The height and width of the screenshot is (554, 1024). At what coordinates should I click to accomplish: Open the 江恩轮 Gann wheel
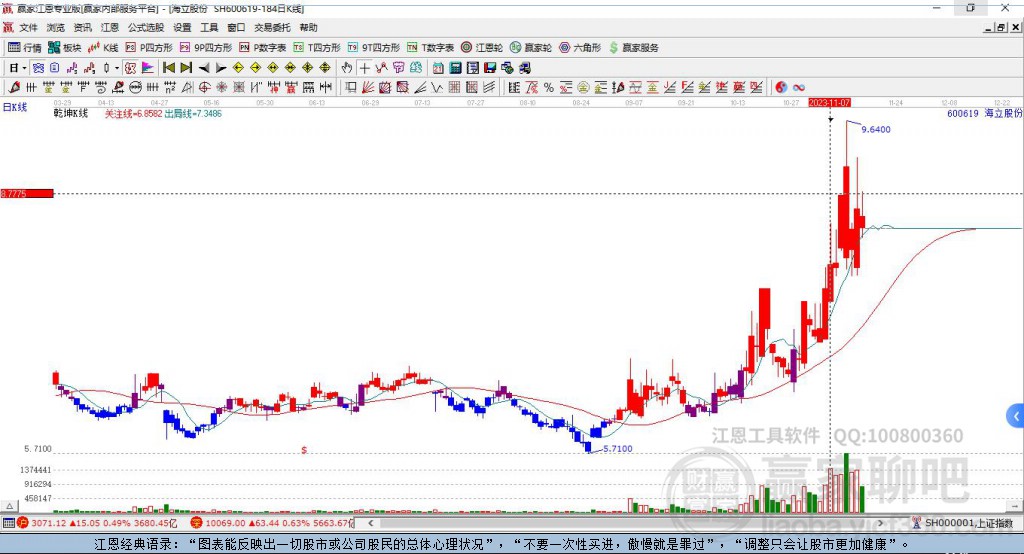coord(482,48)
